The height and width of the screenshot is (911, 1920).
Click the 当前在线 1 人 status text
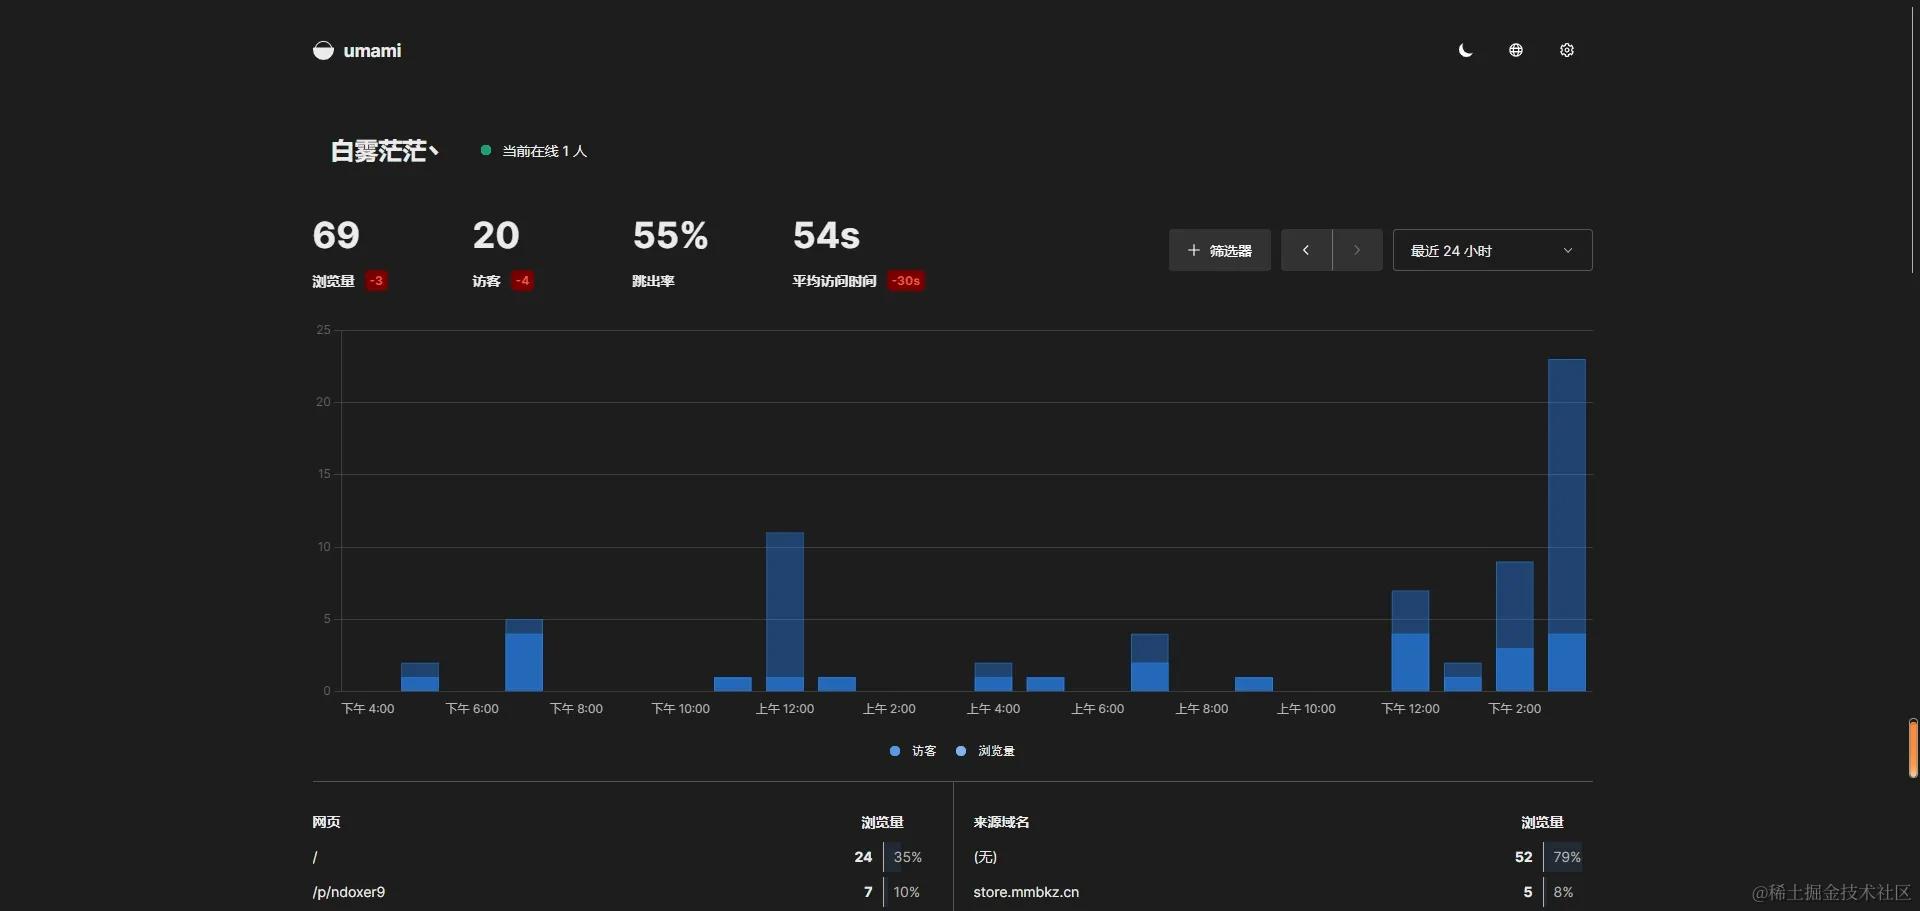click(x=544, y=151)
